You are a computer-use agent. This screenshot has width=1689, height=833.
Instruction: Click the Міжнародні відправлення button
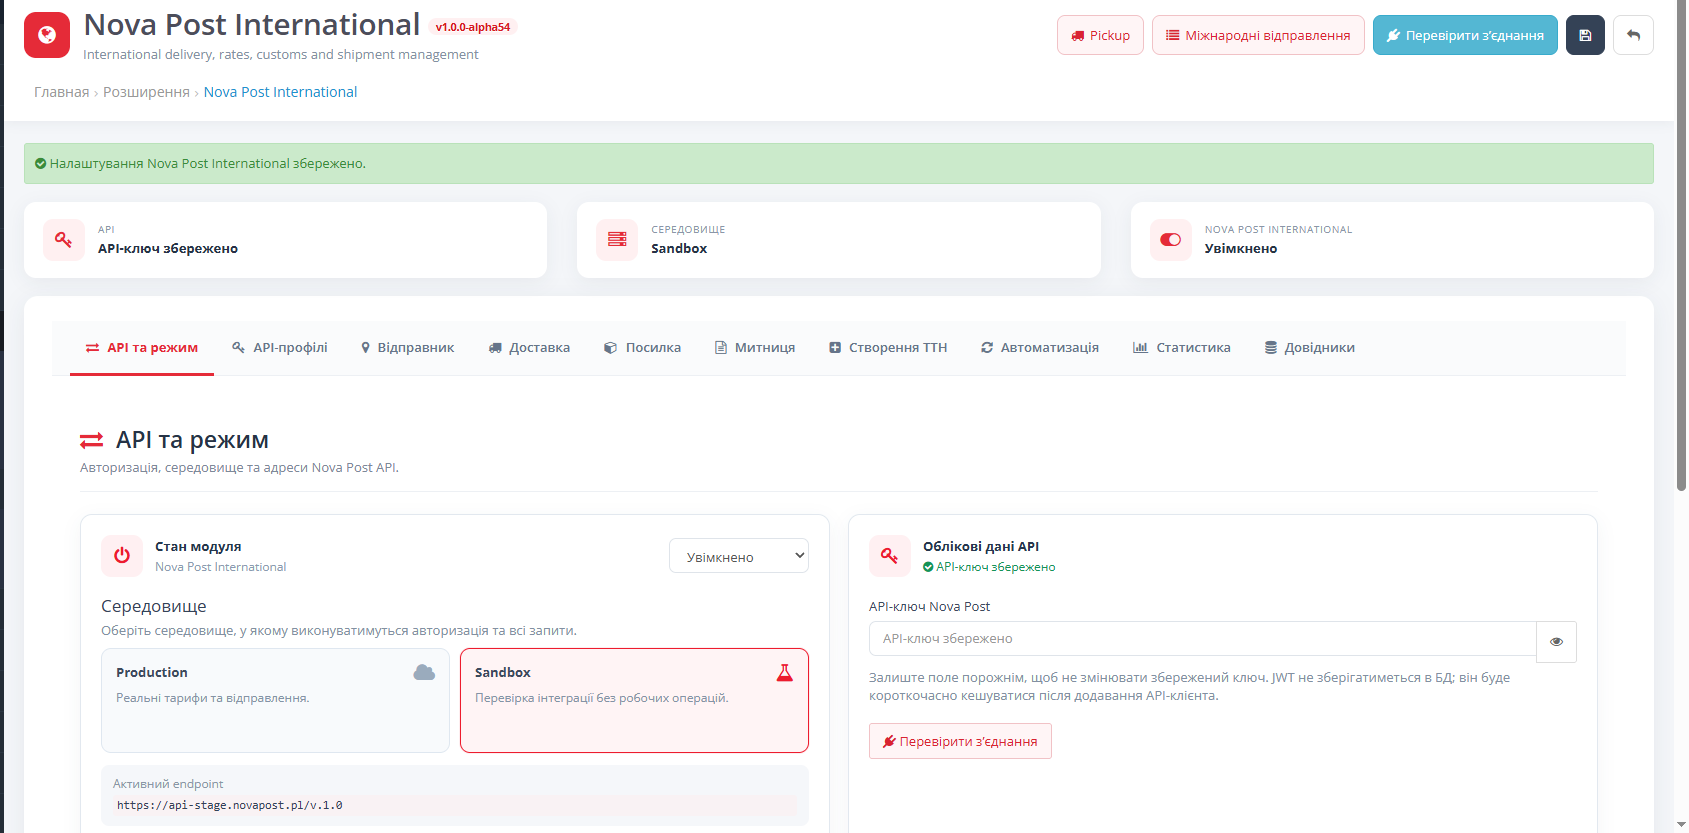(x=1258, y=35)
